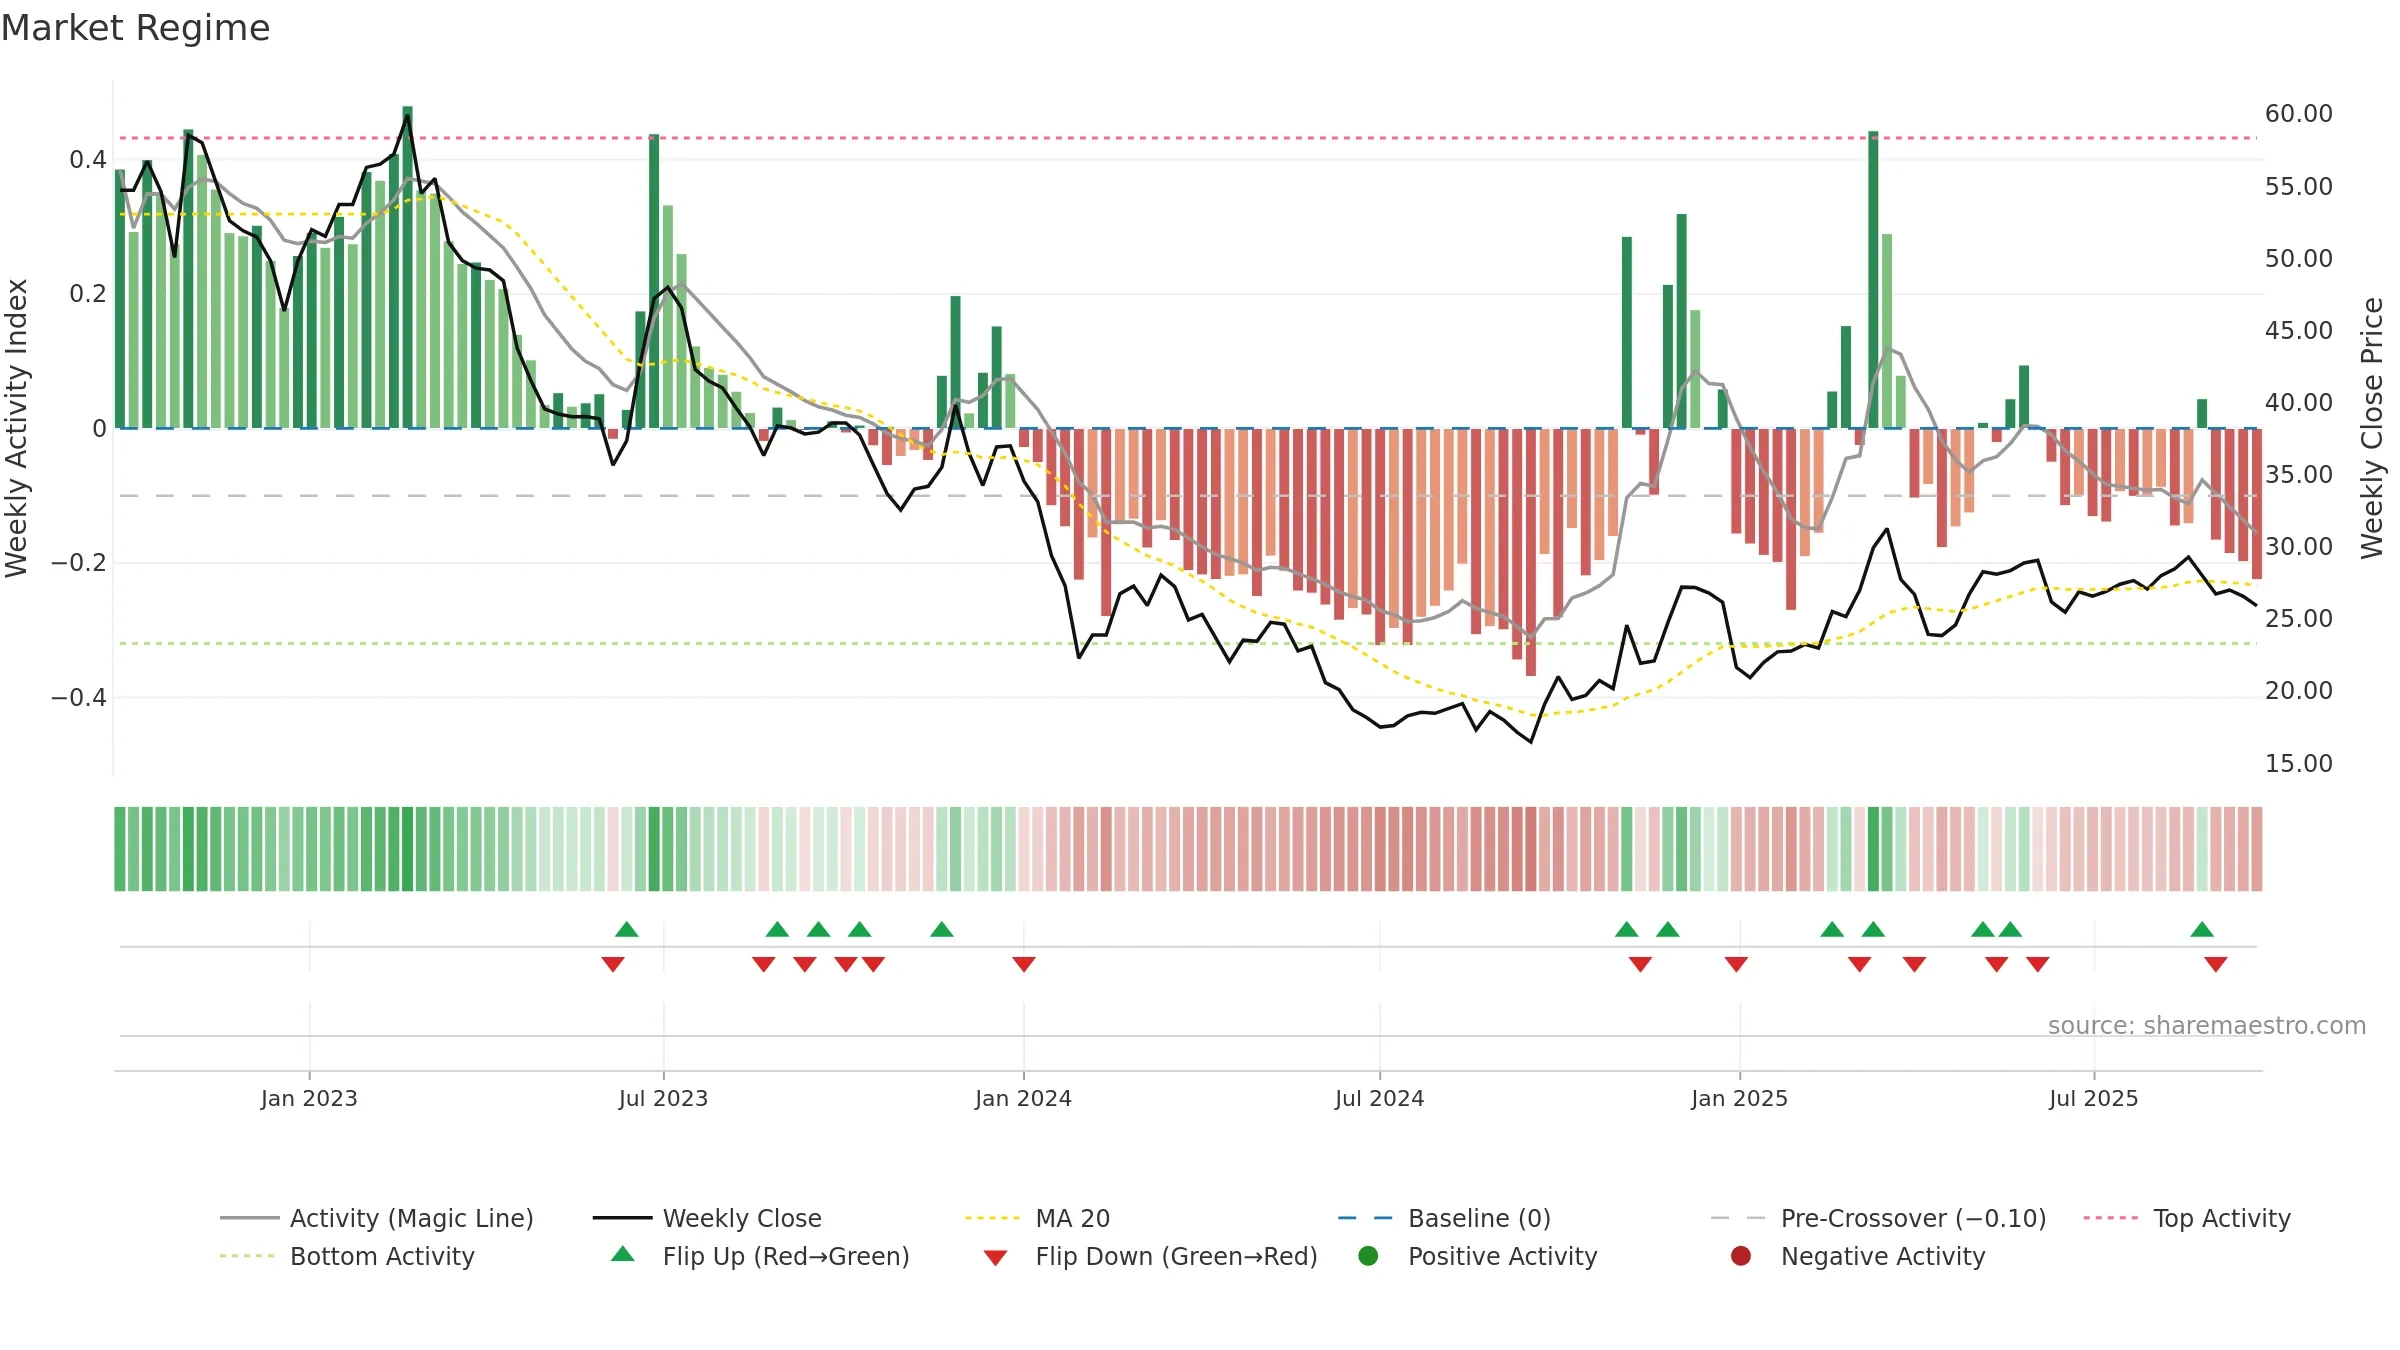Click the Jan 2025 x-axis label
Image resolution: width=2400 pixels, height=1350 pixels.
[x=1739, y=1098]
